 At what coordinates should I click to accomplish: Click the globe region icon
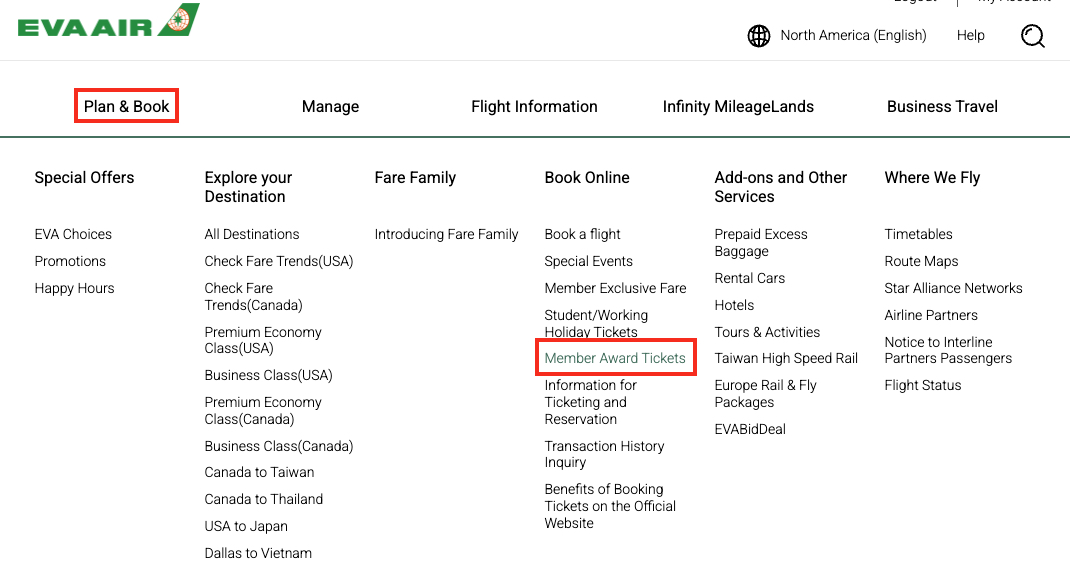tap(759, 35)
